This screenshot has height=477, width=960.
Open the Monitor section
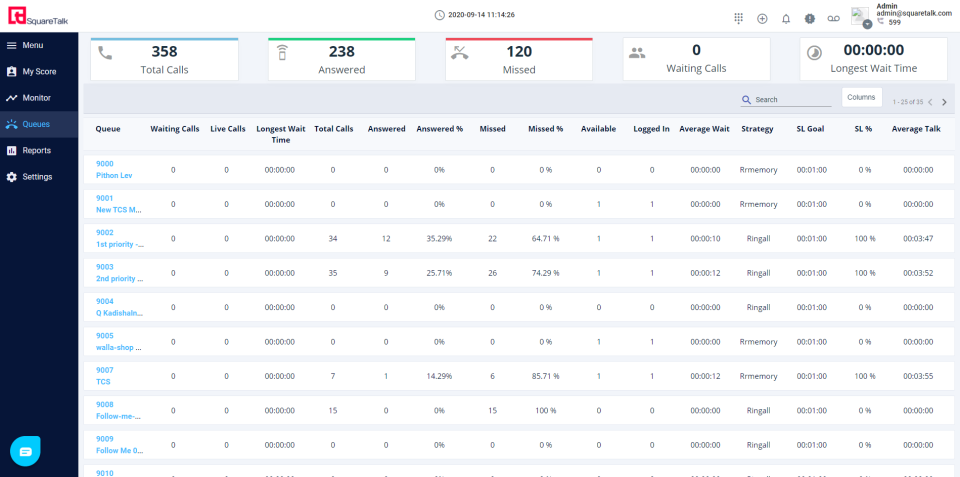[x=39, y=98]
